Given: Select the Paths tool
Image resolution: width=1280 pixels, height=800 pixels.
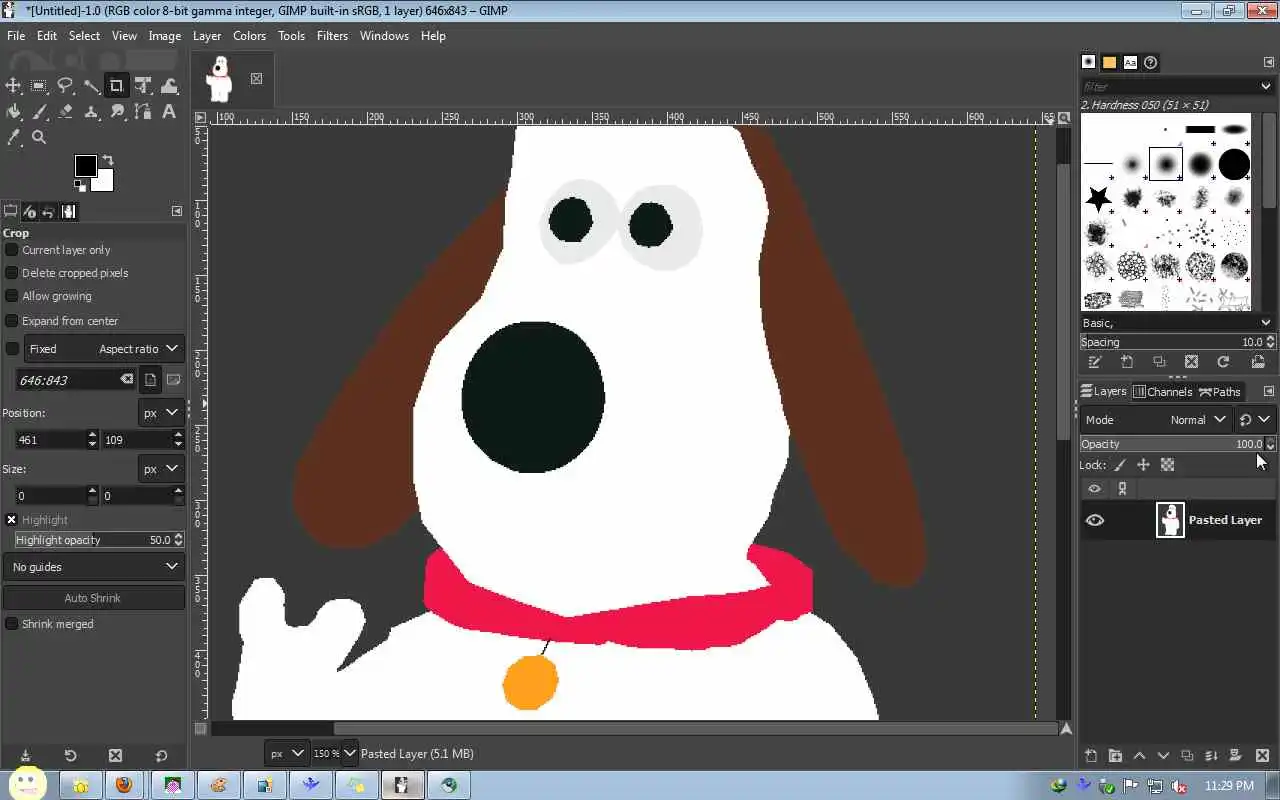Looking at the screenshot, I should pos(143,112).
